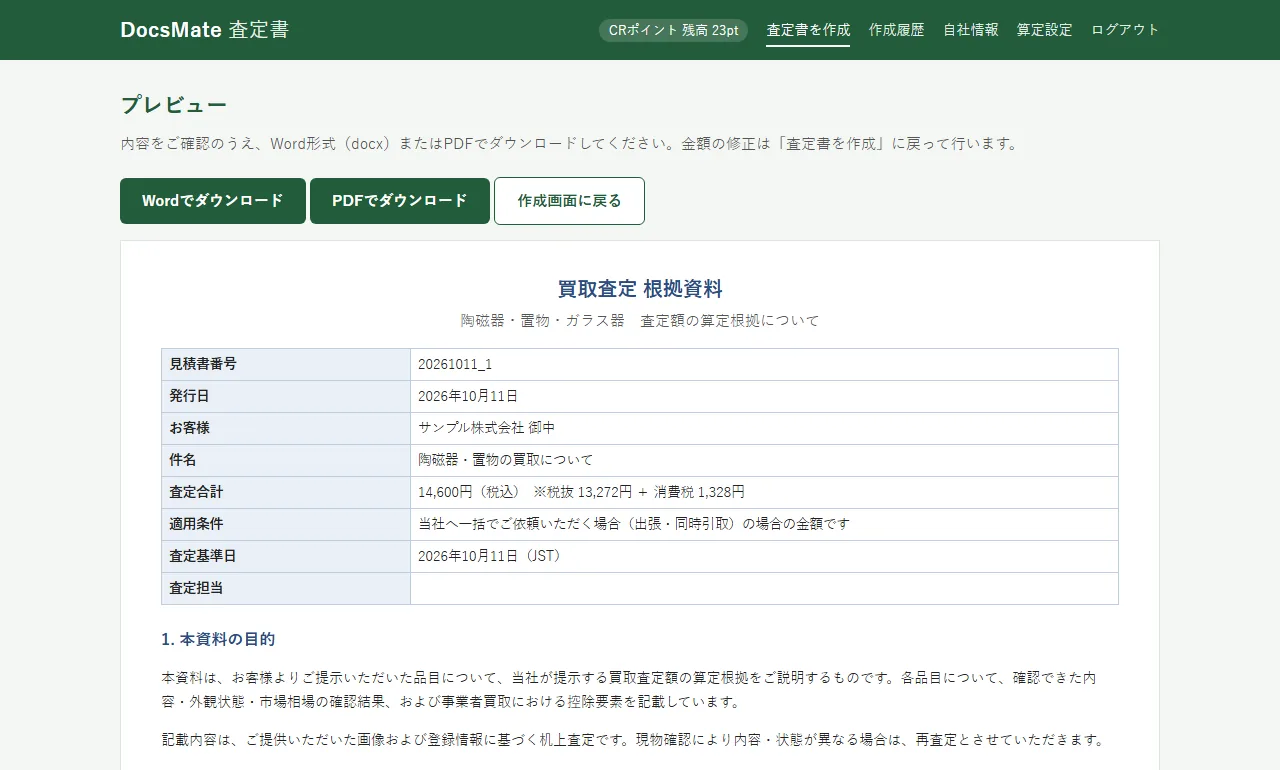1280x770 pixels.
Task: Click the 件名 label cell
Action: (x=286, y=460)
